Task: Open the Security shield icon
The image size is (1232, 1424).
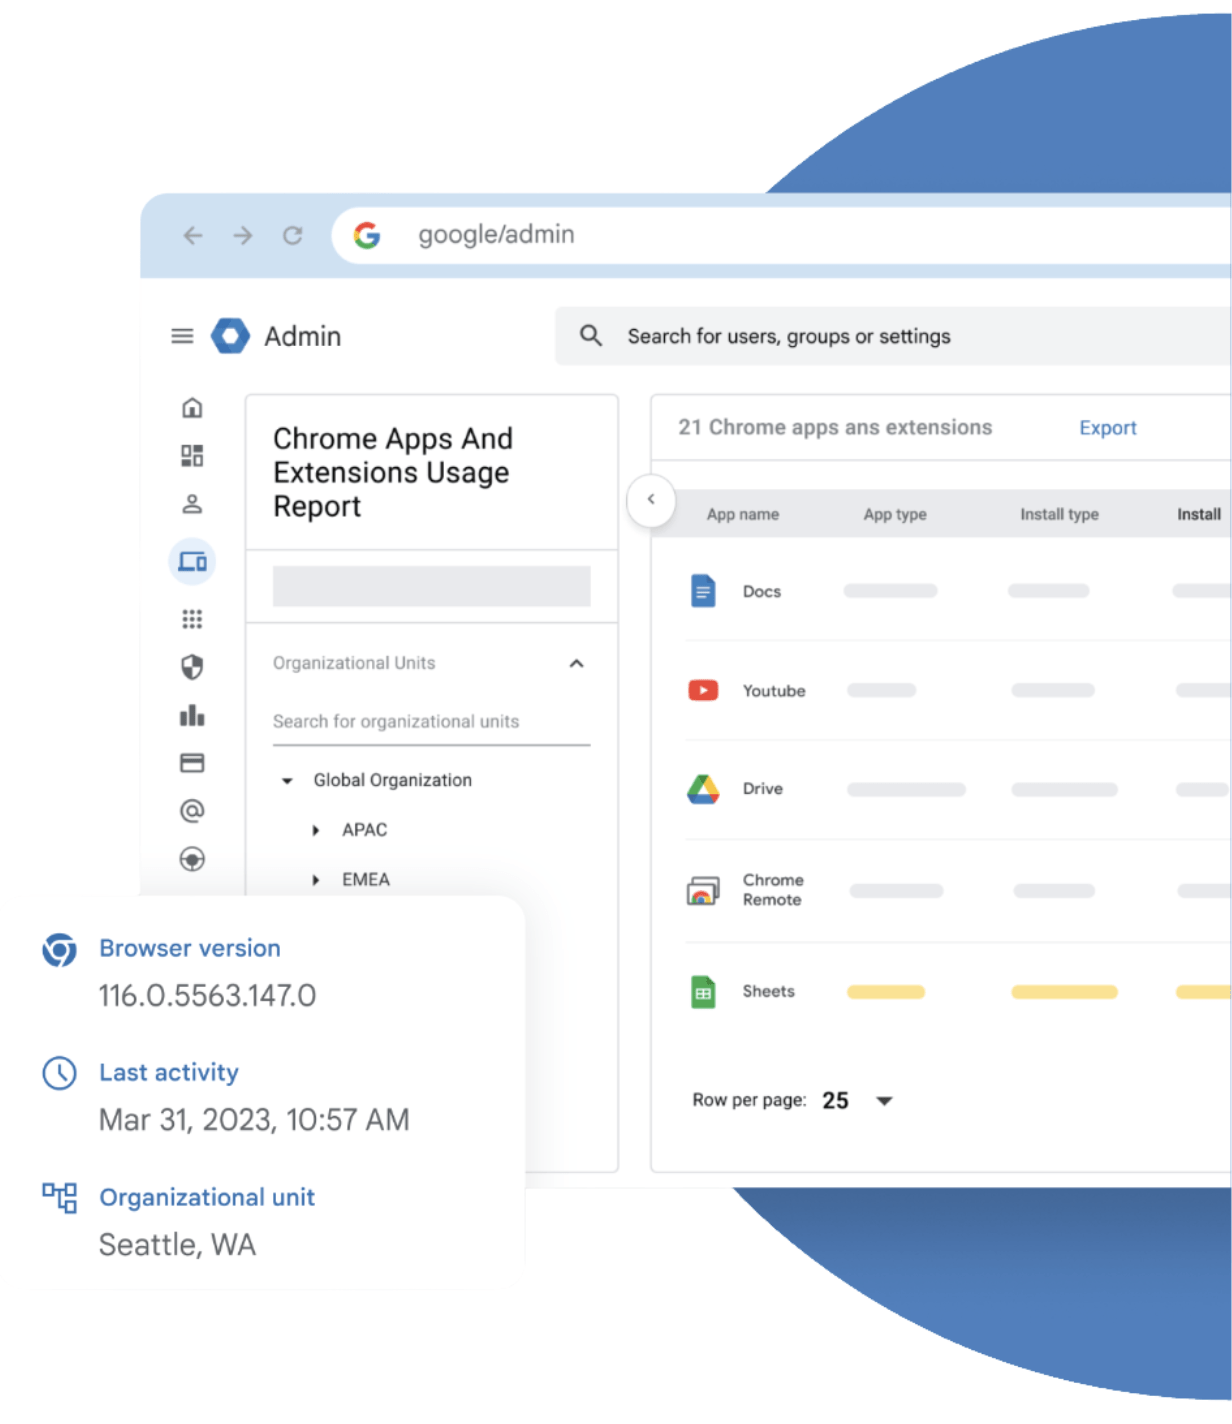Action: (192, 667)
